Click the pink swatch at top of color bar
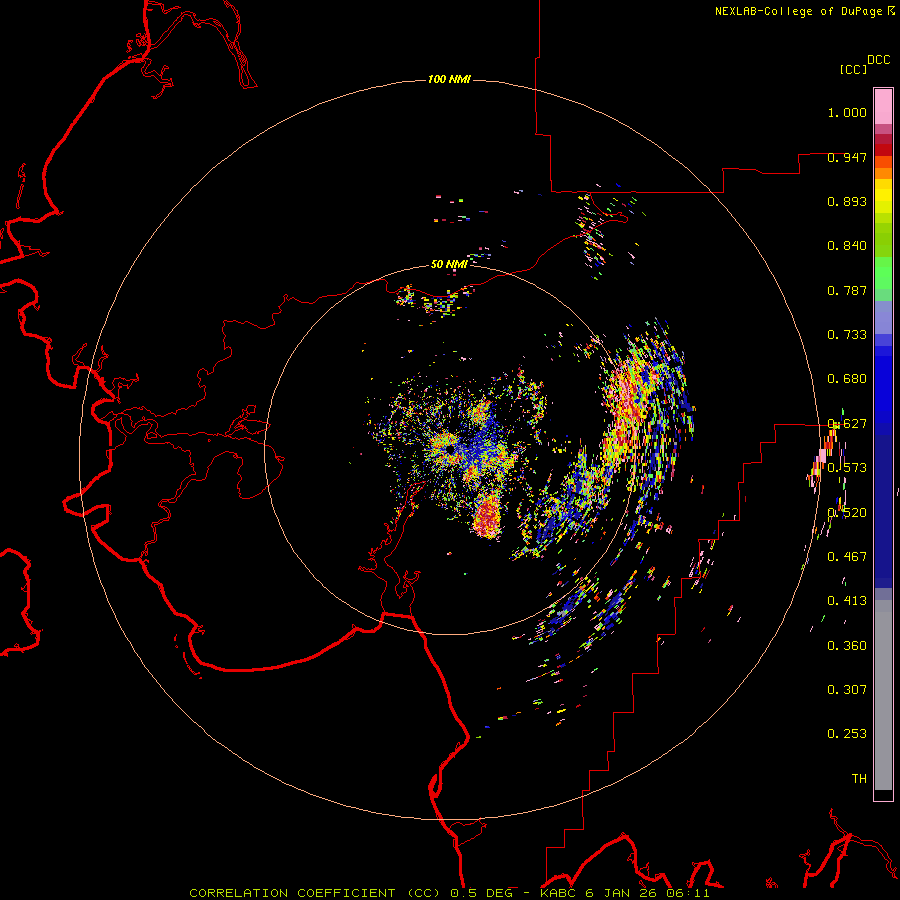This screenshot has height=900, width=900. [x=883, y=107]
